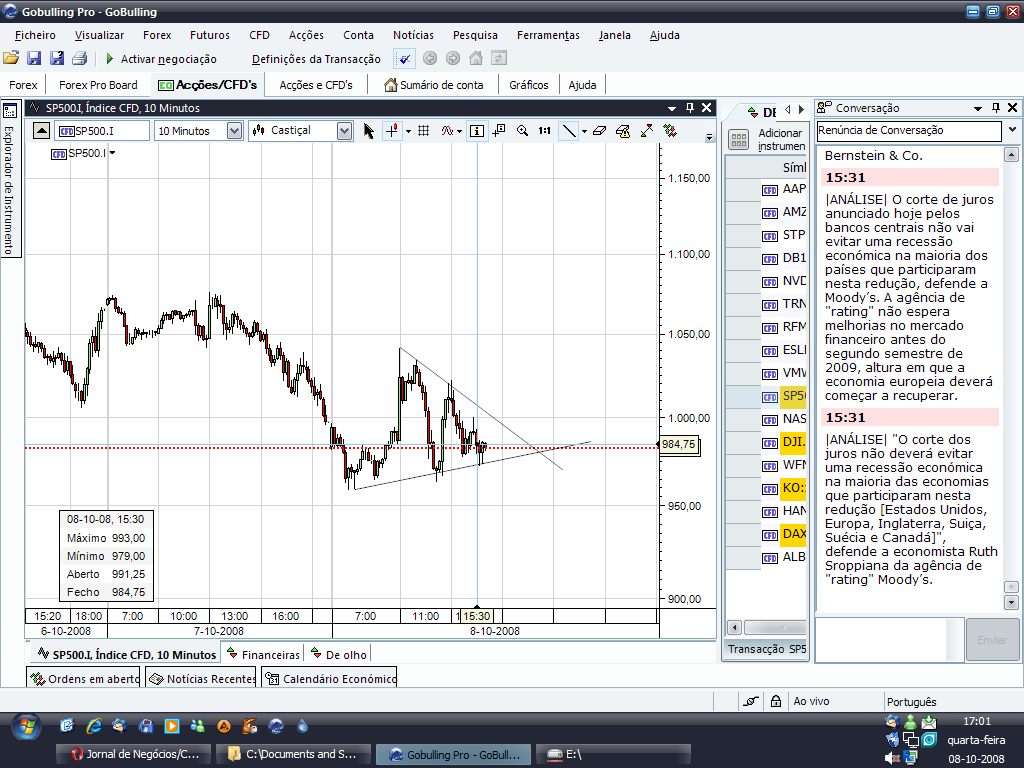Print using the printer icon

pos(80,58)
